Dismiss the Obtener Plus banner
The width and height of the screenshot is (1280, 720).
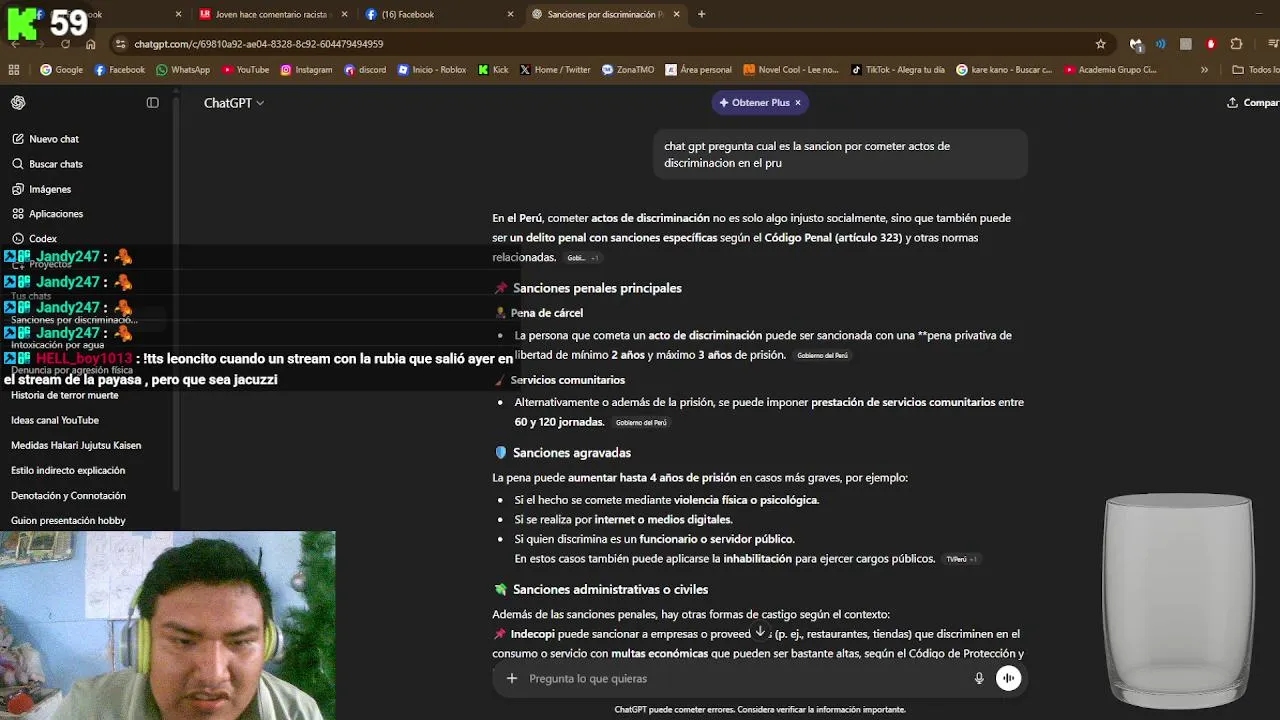click(797, 102)
